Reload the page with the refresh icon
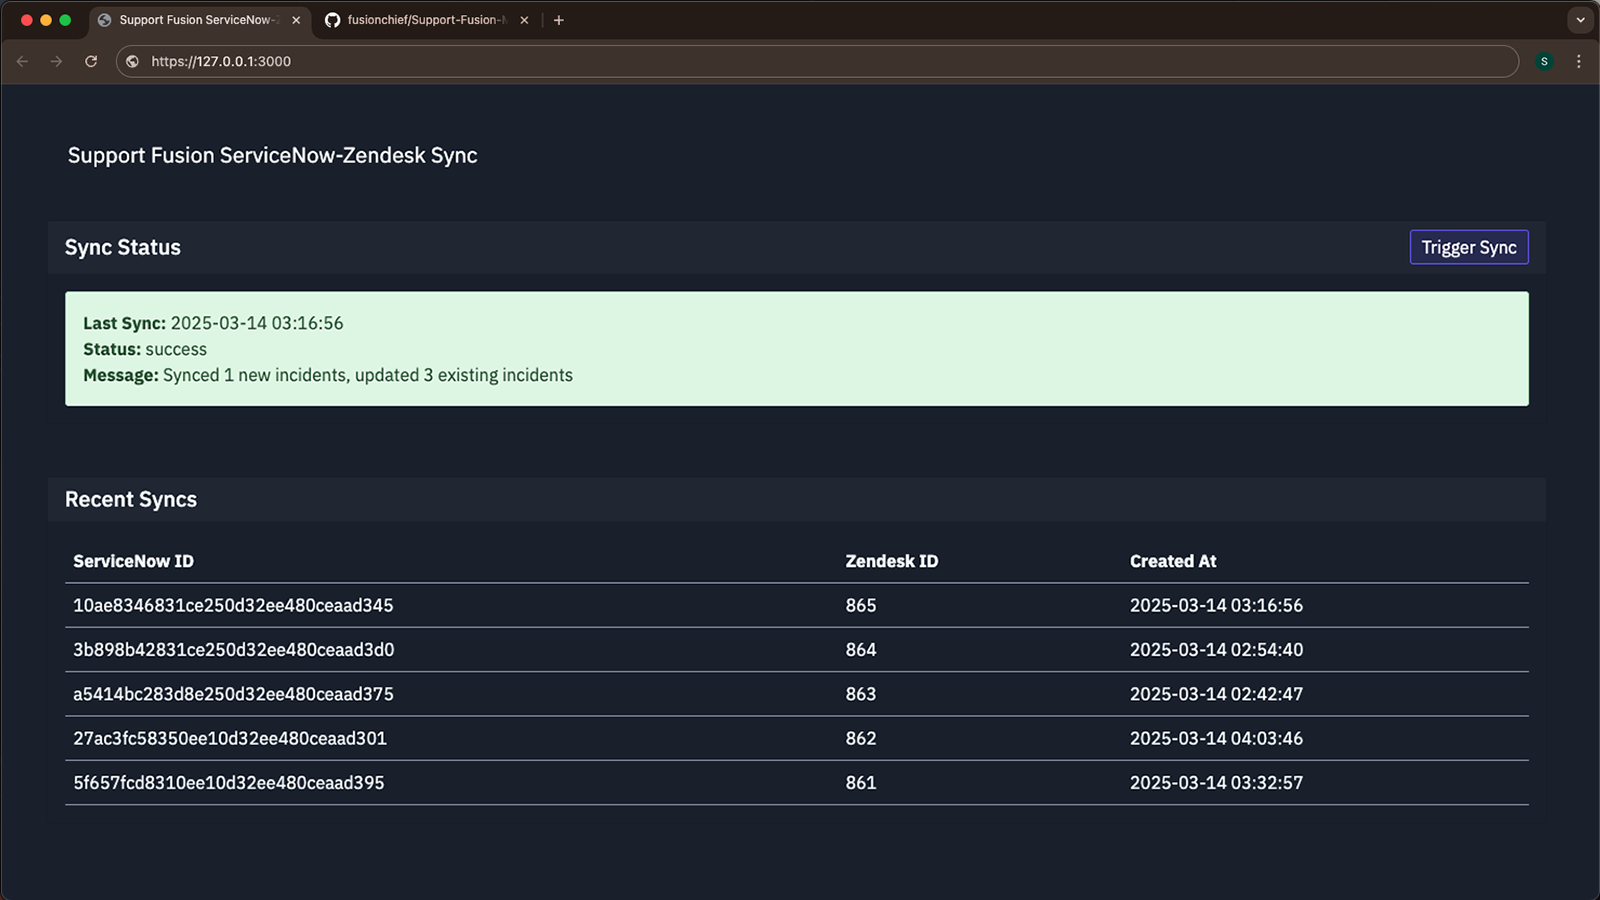The image size is (1600, 900). tap(91, 61)
